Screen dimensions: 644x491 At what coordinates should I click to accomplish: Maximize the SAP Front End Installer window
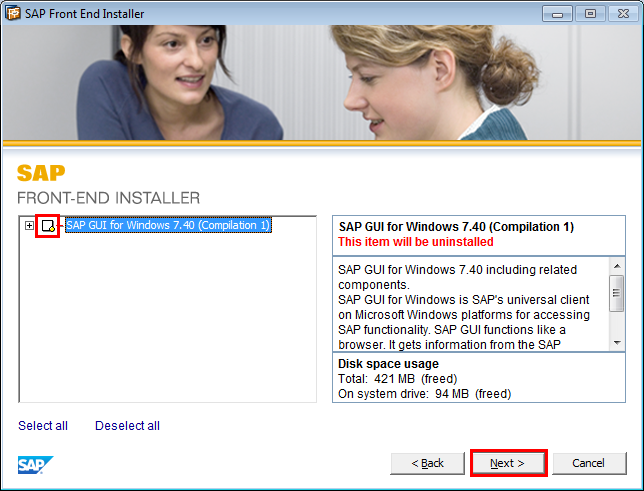coord(590,14)
